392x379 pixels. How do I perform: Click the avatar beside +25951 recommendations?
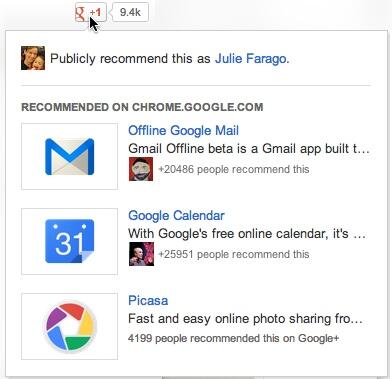coord(141,254)
